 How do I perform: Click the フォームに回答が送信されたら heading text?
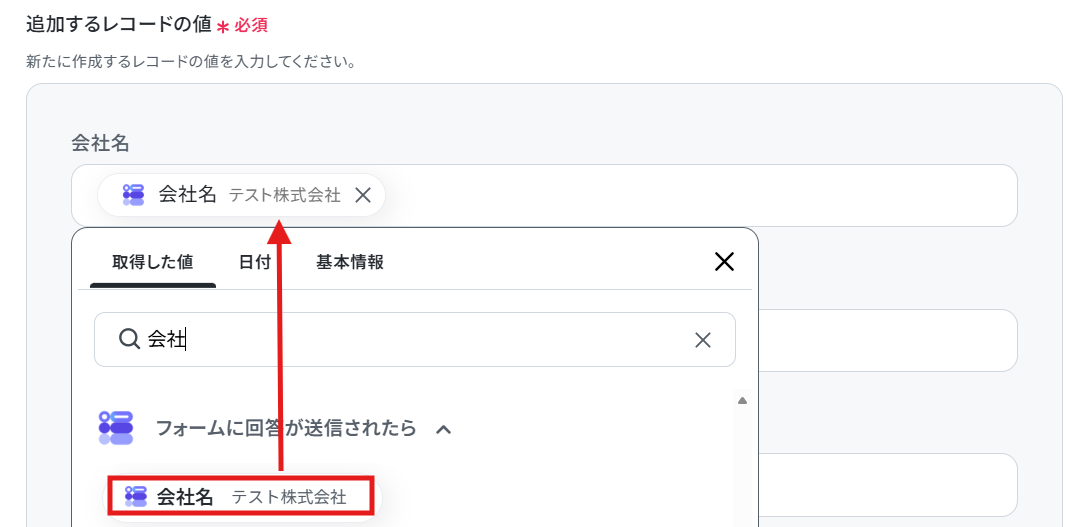[286, 428]
